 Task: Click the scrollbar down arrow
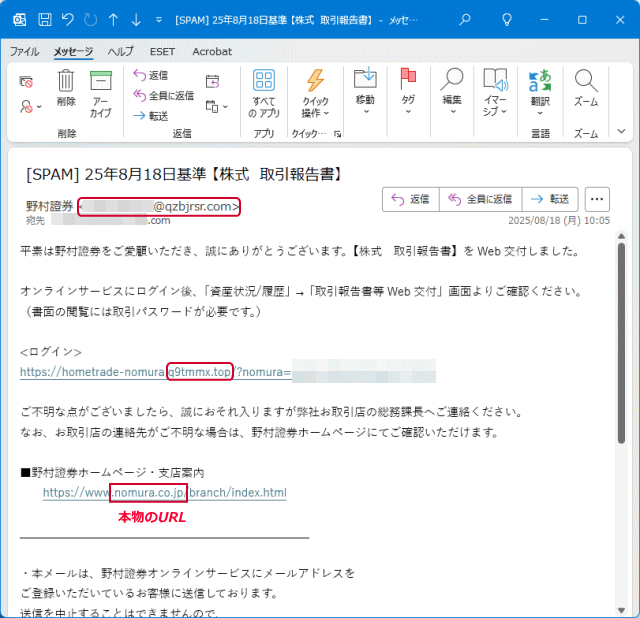click(621, 611)
